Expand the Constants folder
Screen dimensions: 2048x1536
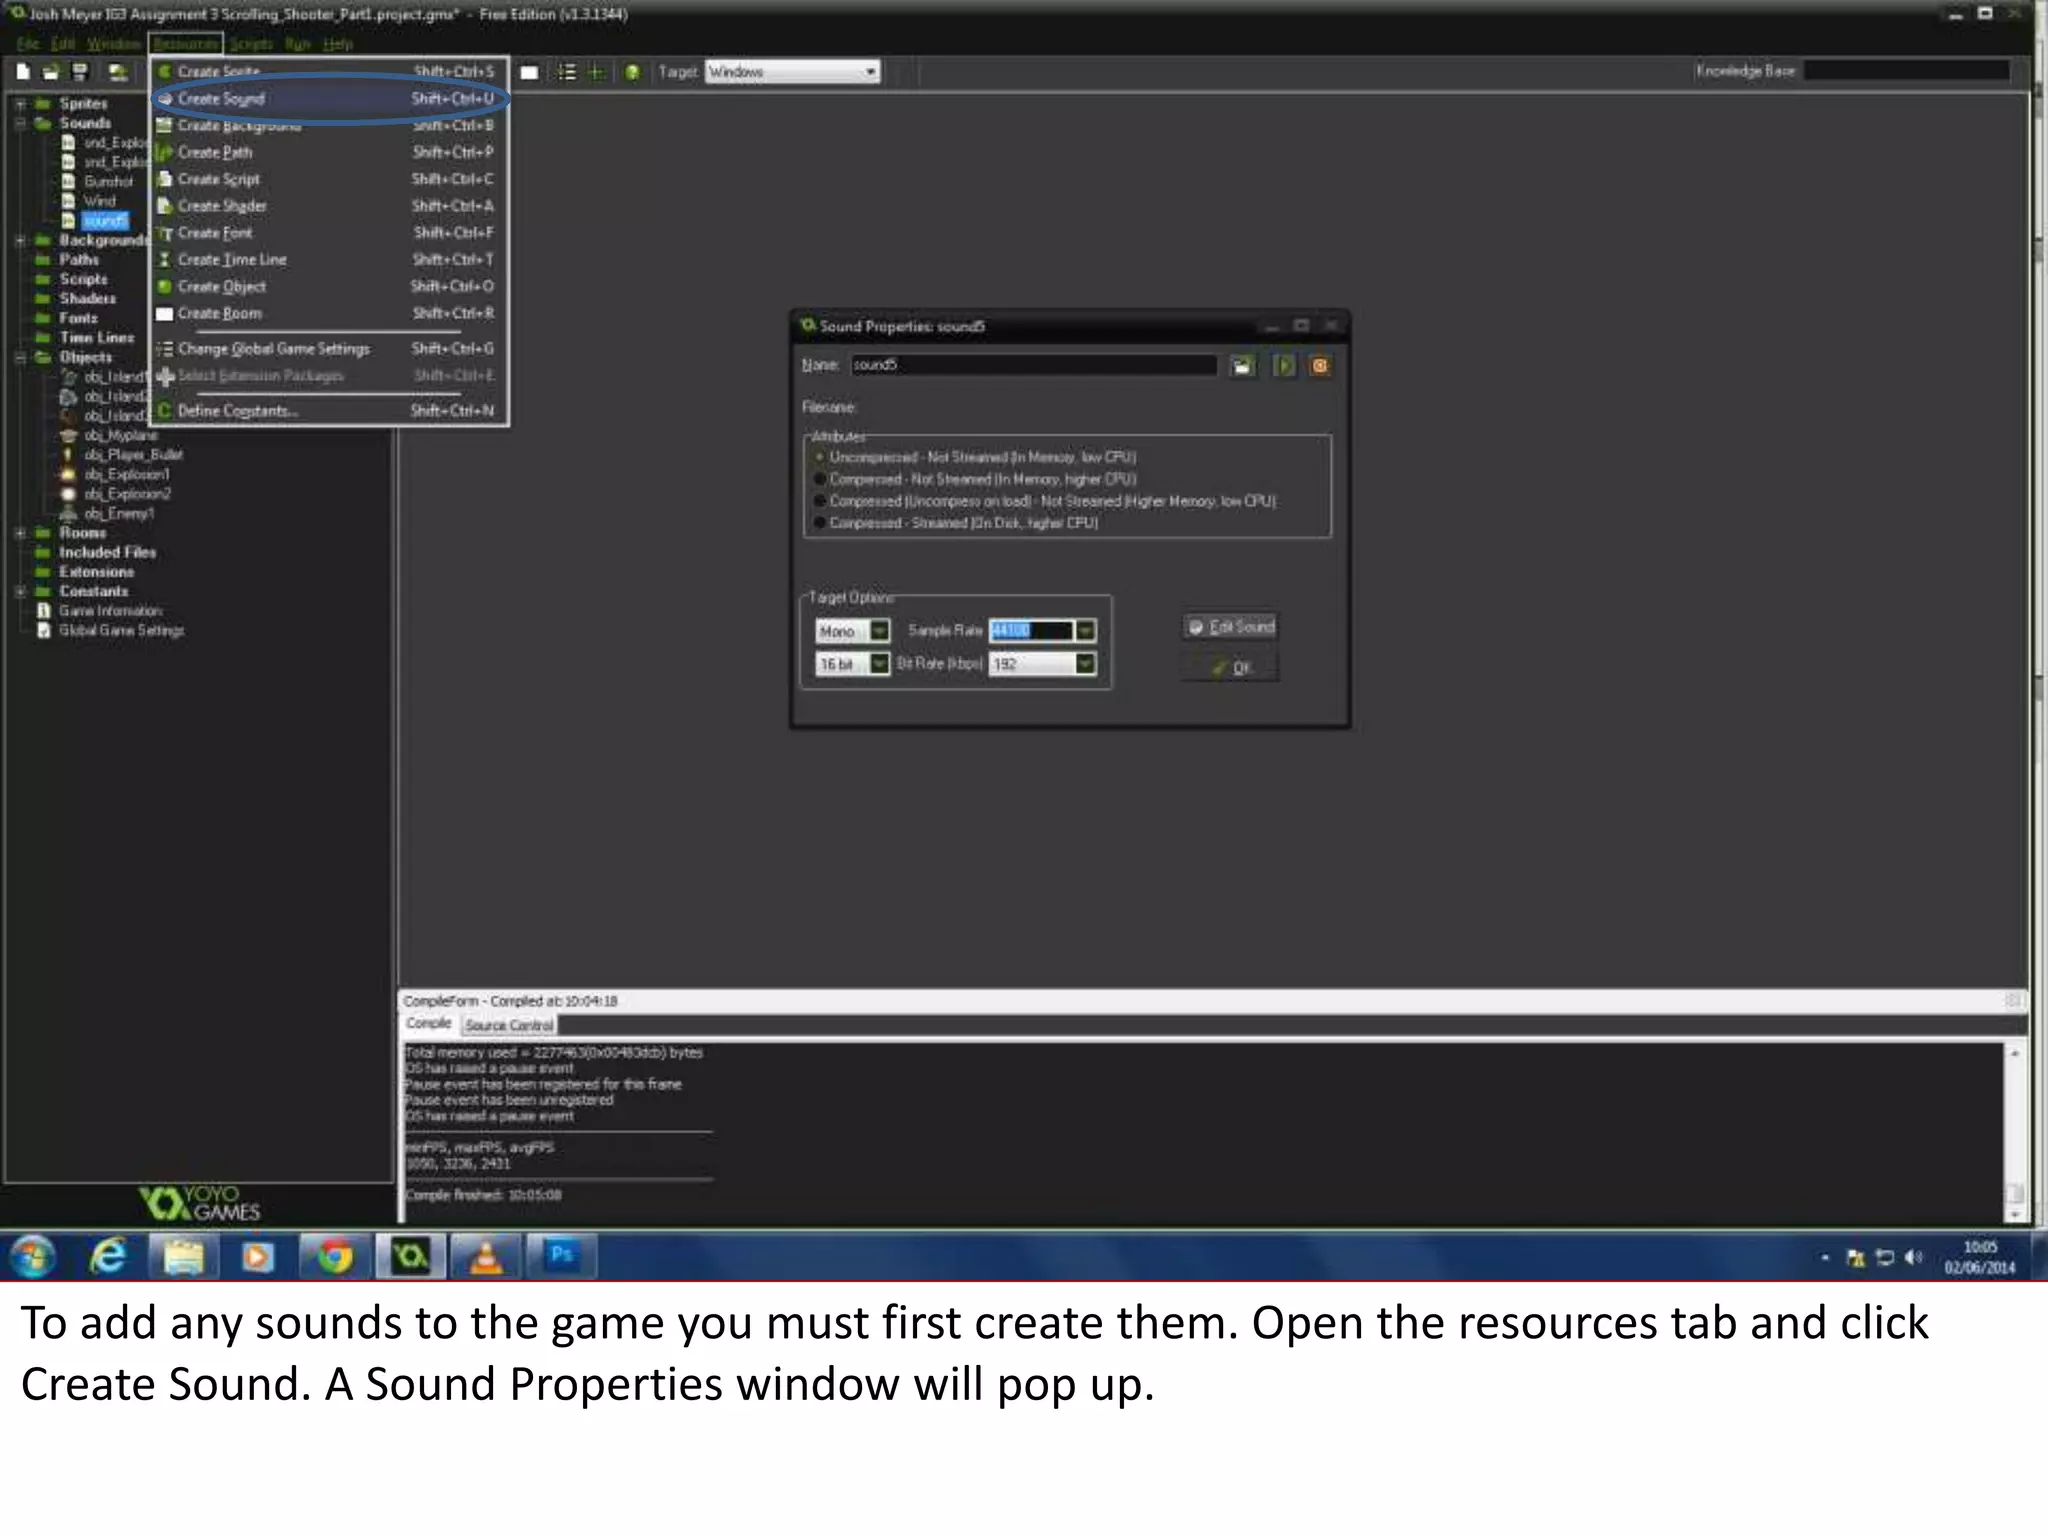point(20,591)
